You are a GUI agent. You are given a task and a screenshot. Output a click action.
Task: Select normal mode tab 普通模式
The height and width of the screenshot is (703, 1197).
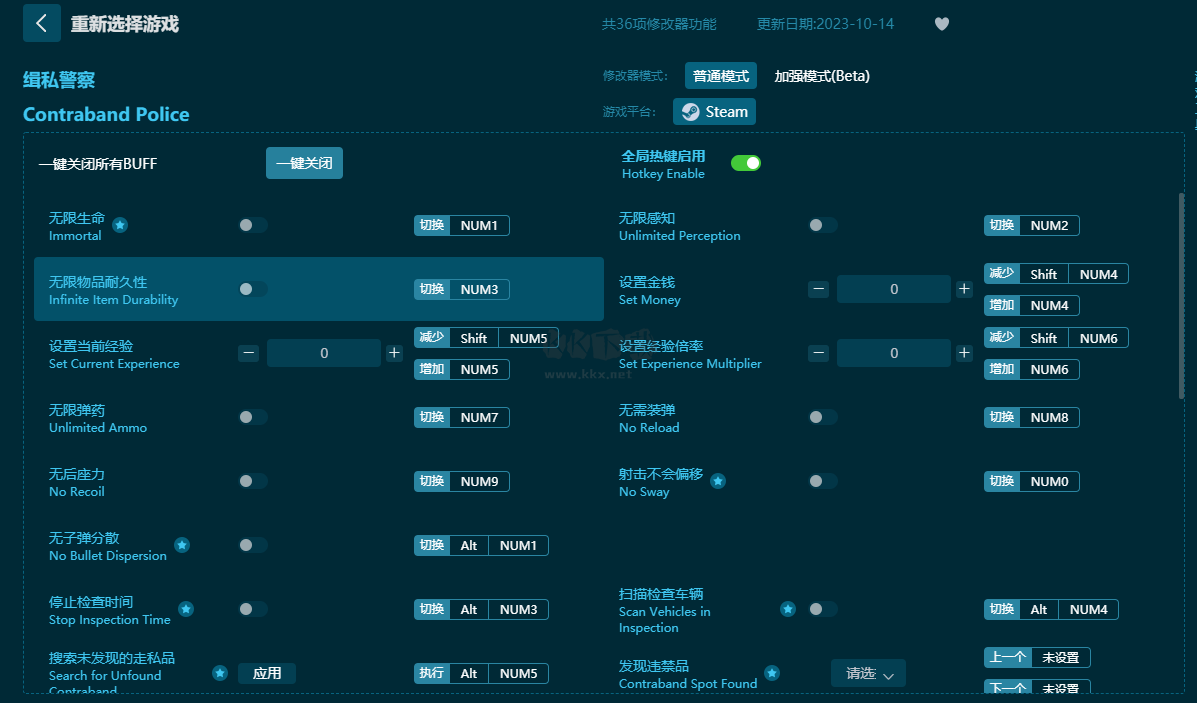coord(721,76)
